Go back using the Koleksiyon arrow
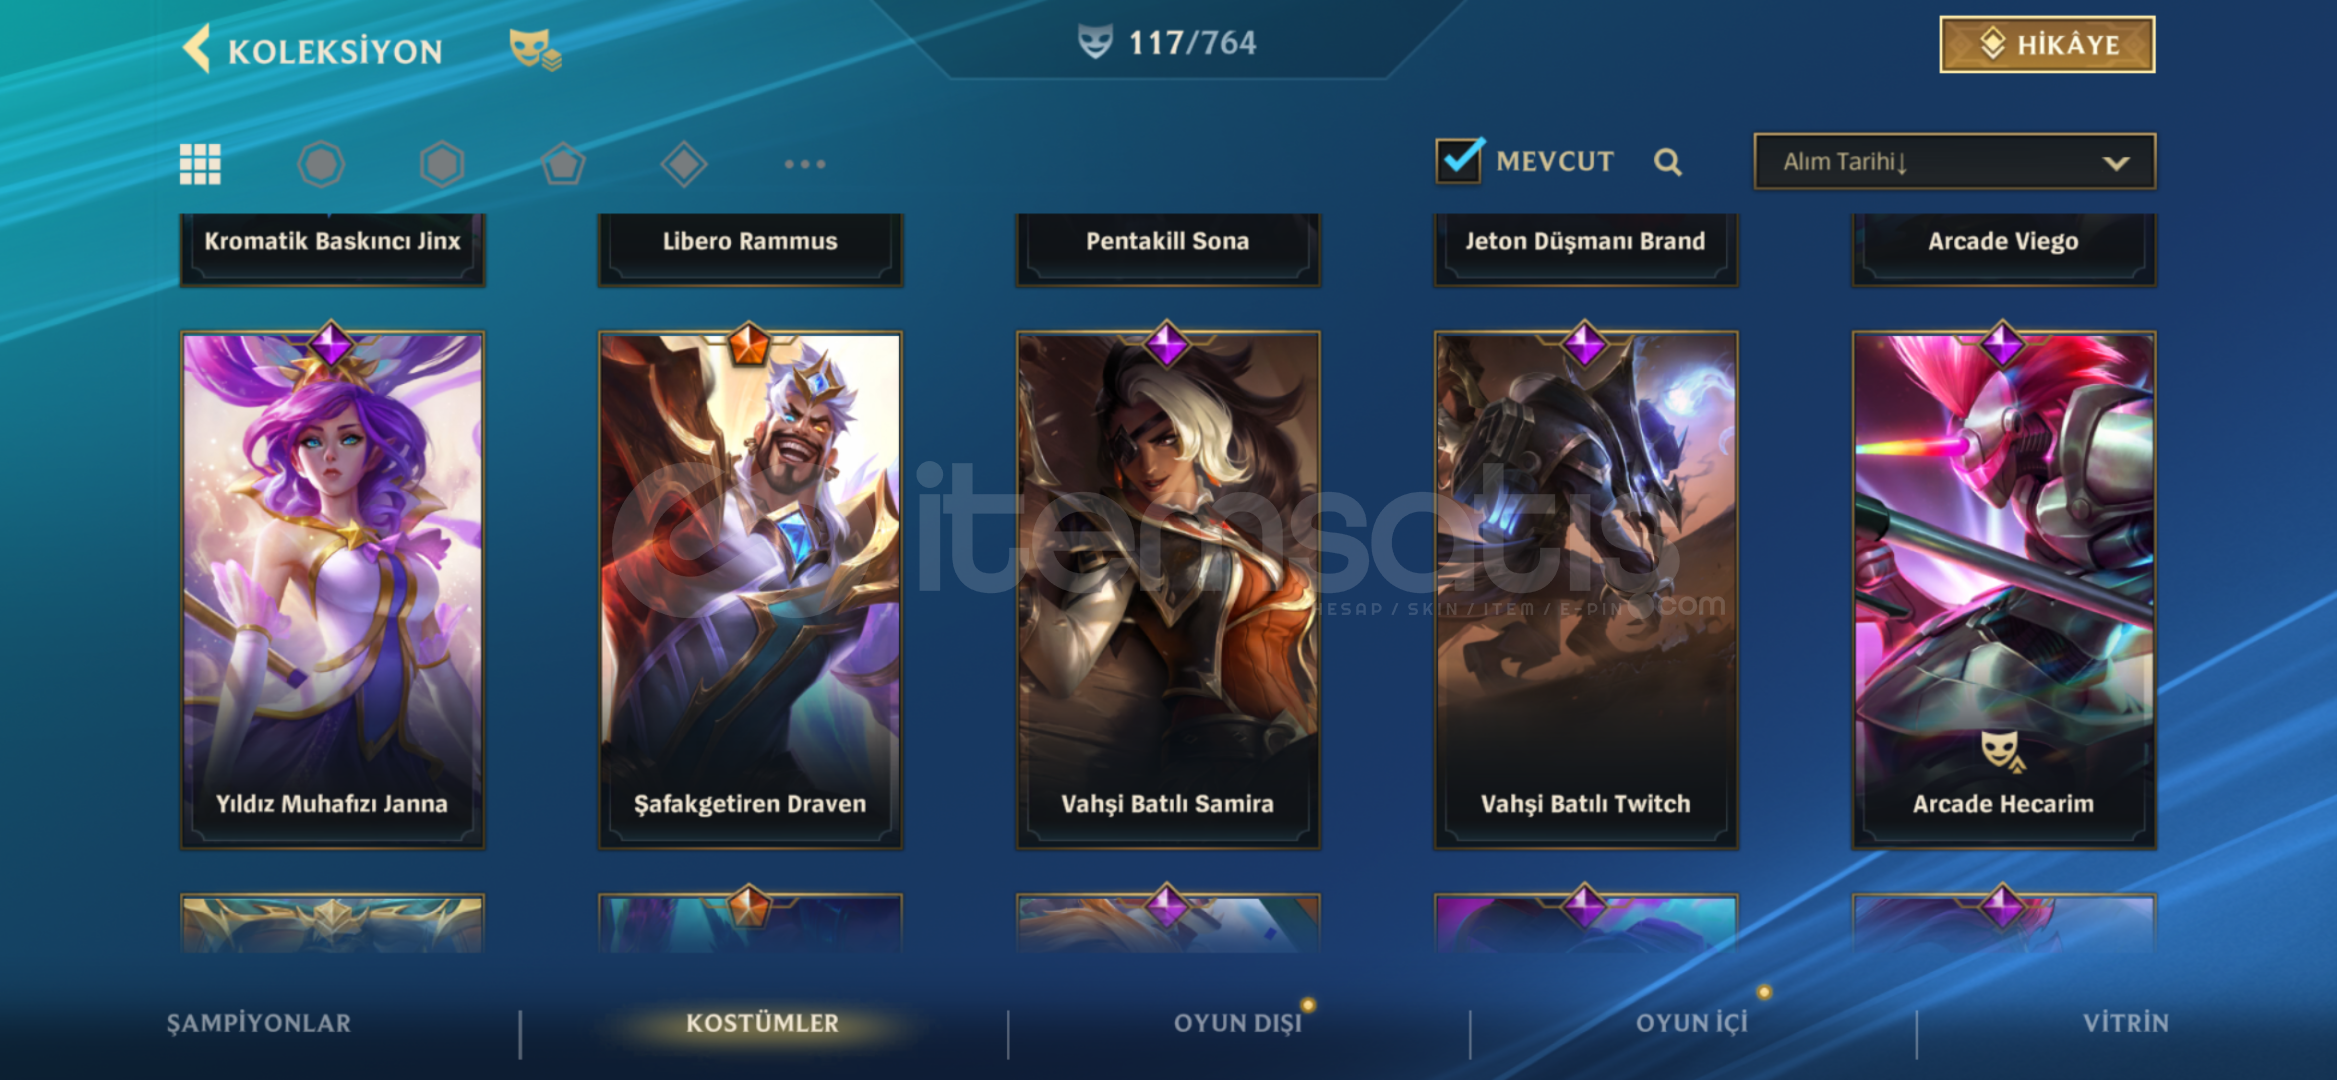2337x1080 pixels. click(x=197, y=48)
